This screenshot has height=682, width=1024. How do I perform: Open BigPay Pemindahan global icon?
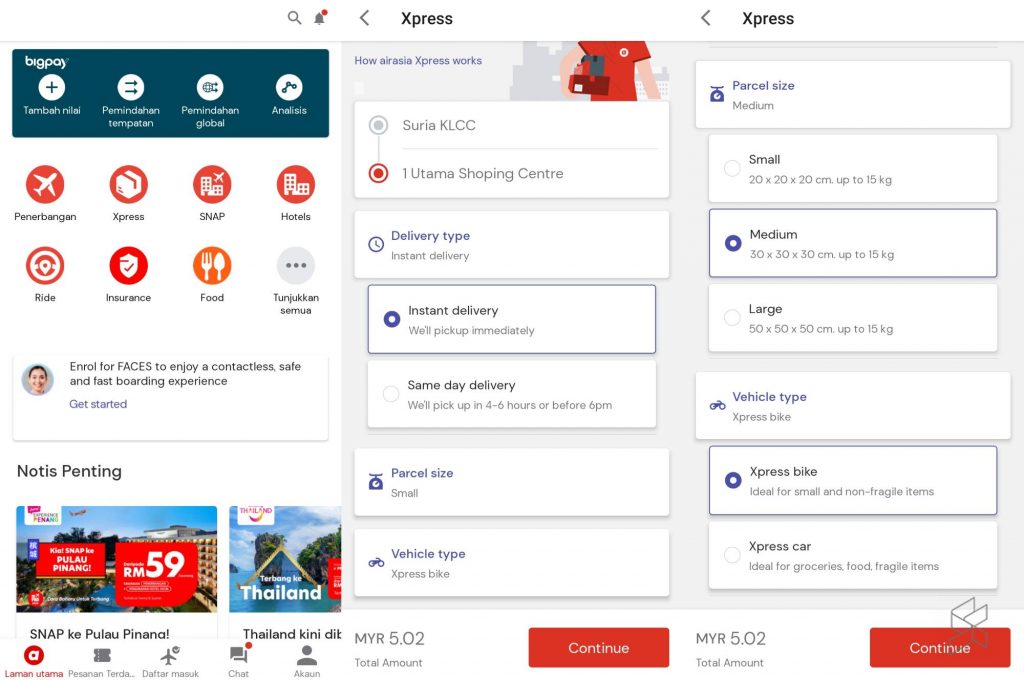click(210, 87)
